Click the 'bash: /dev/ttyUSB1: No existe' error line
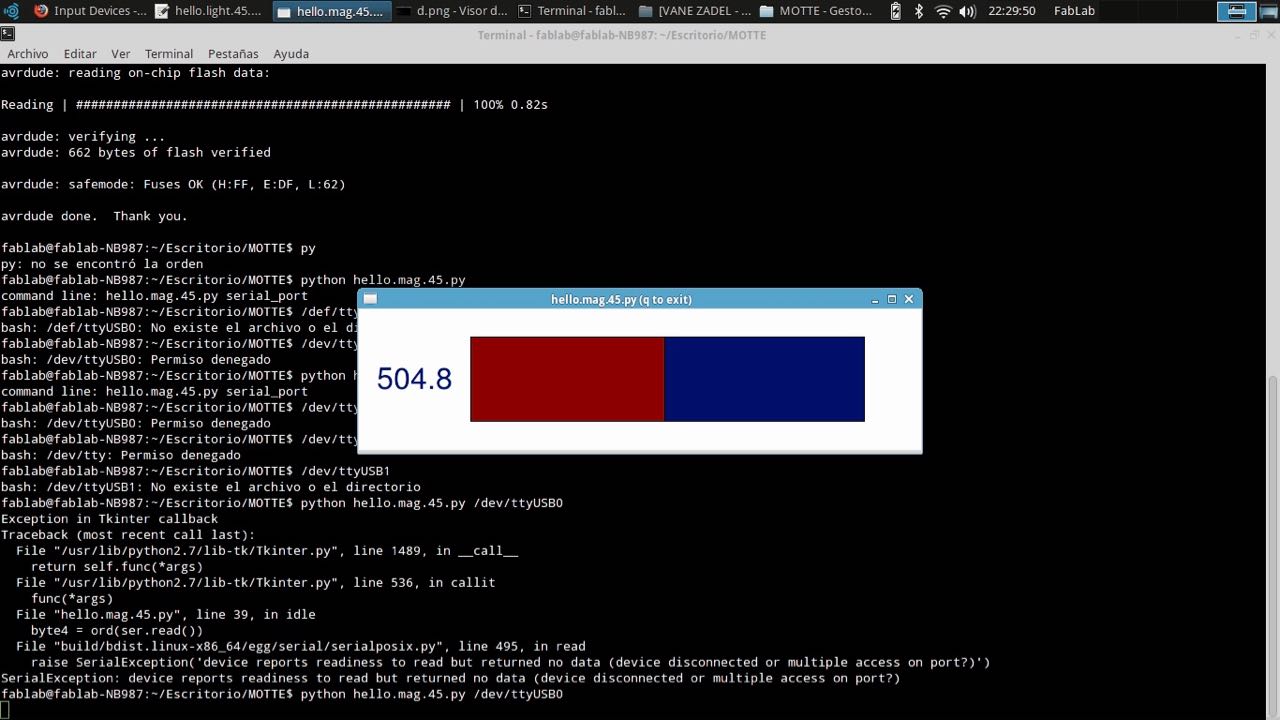 210,487
